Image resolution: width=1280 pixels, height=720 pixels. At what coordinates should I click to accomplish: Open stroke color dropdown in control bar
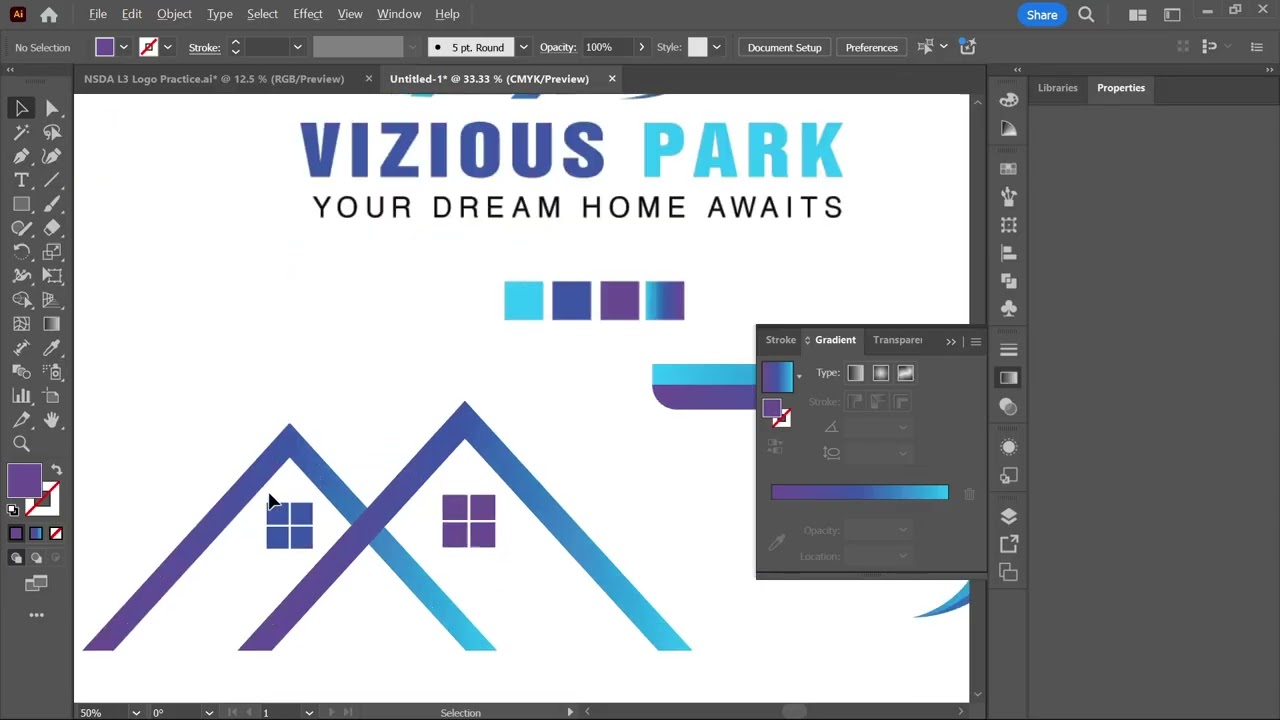[167, 47]
